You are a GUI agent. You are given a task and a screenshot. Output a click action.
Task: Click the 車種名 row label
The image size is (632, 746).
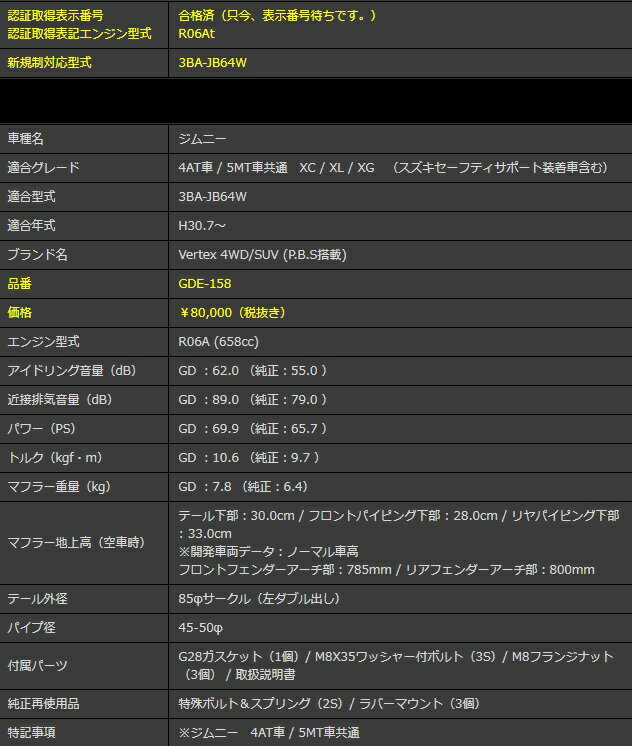click(x=26, y=138)
